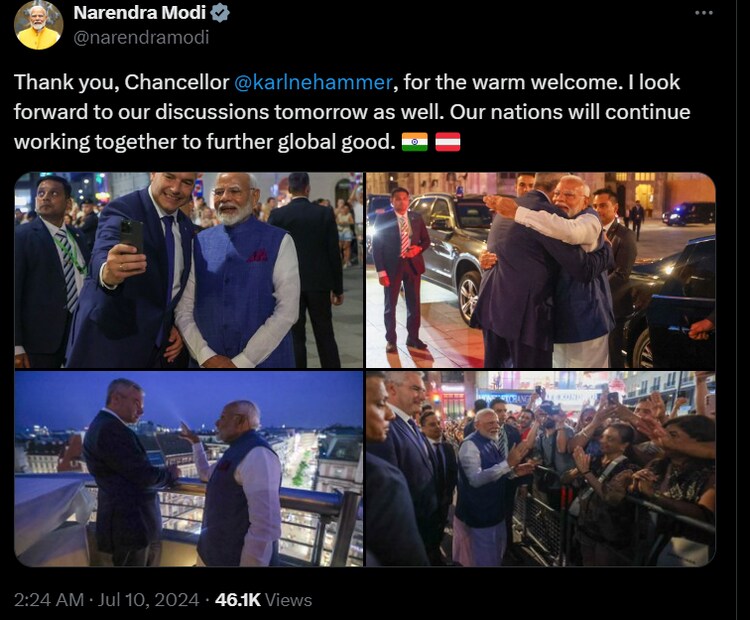Open the crowd greeting photo
Image resolution: width=750 pixels, height=620 pixels.
click(x=540, y=469)
